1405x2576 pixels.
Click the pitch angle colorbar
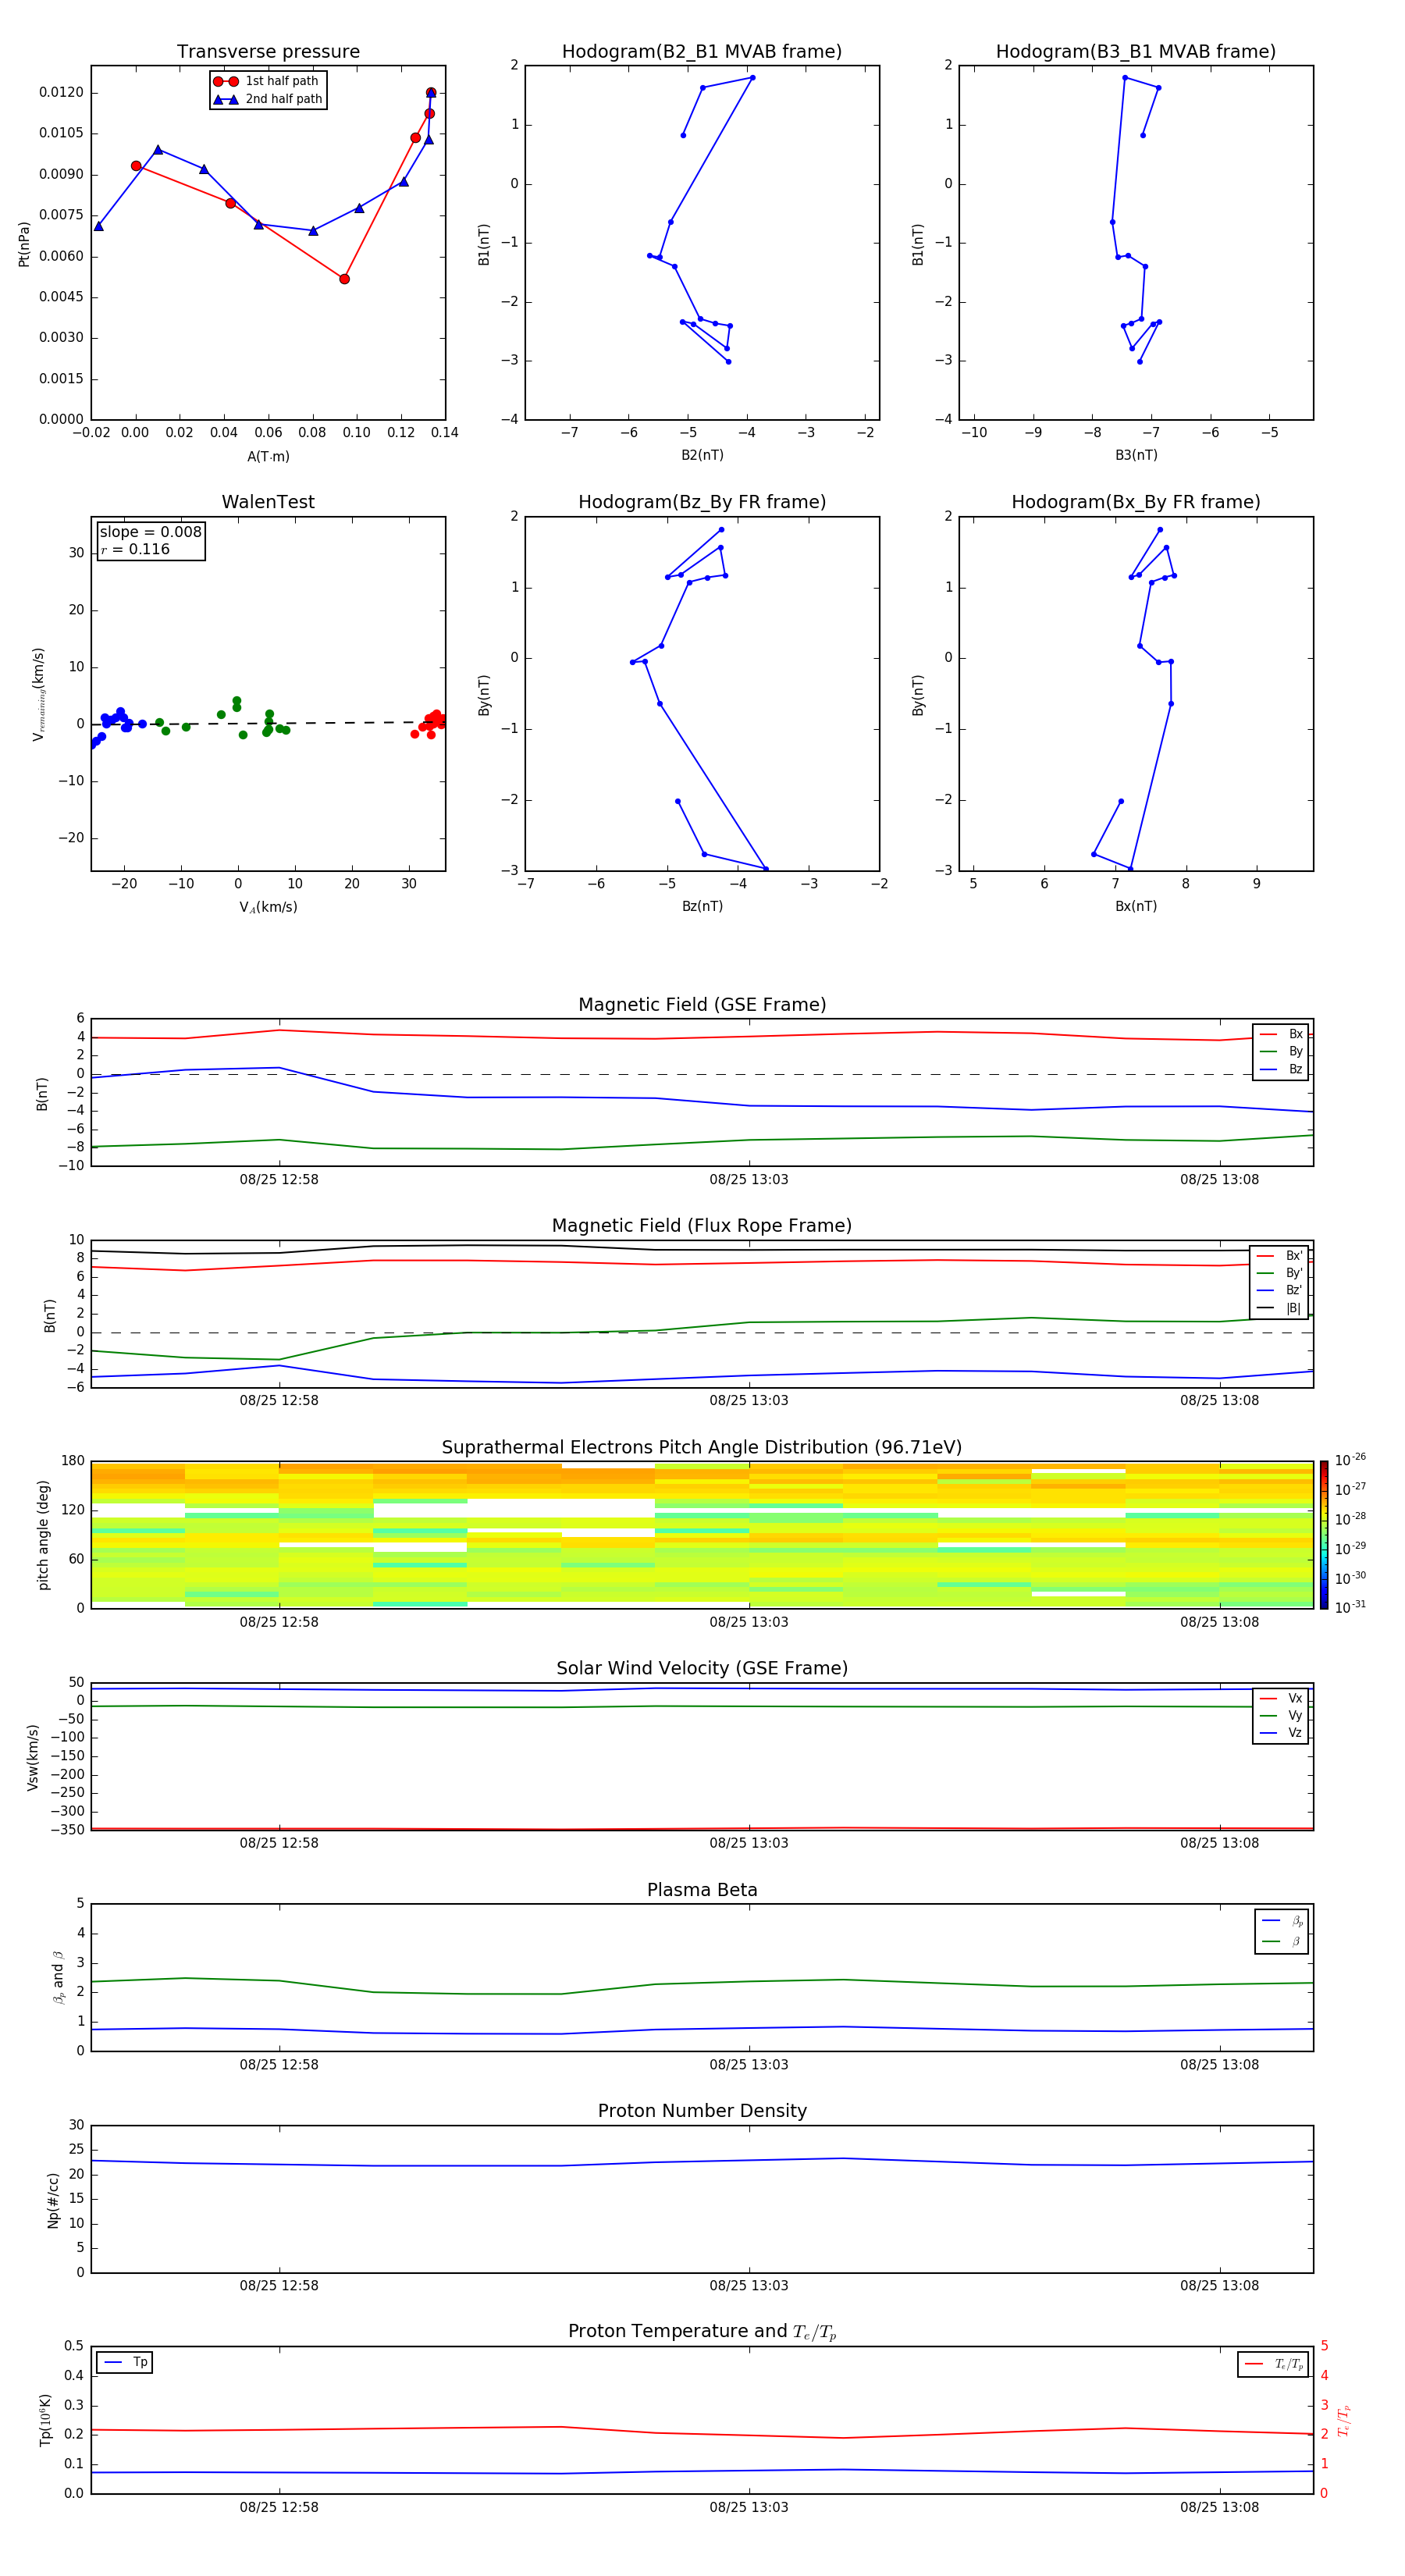(1324, 1535)
